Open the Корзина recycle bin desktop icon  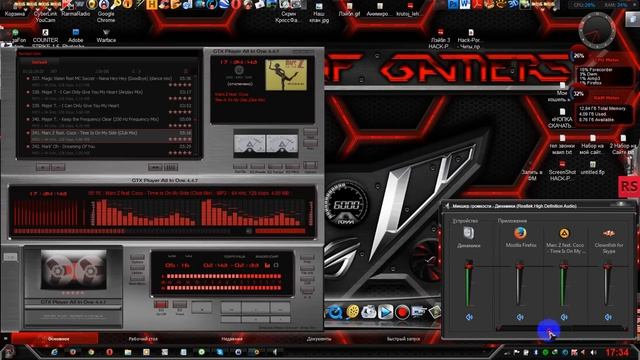[15, 9]
